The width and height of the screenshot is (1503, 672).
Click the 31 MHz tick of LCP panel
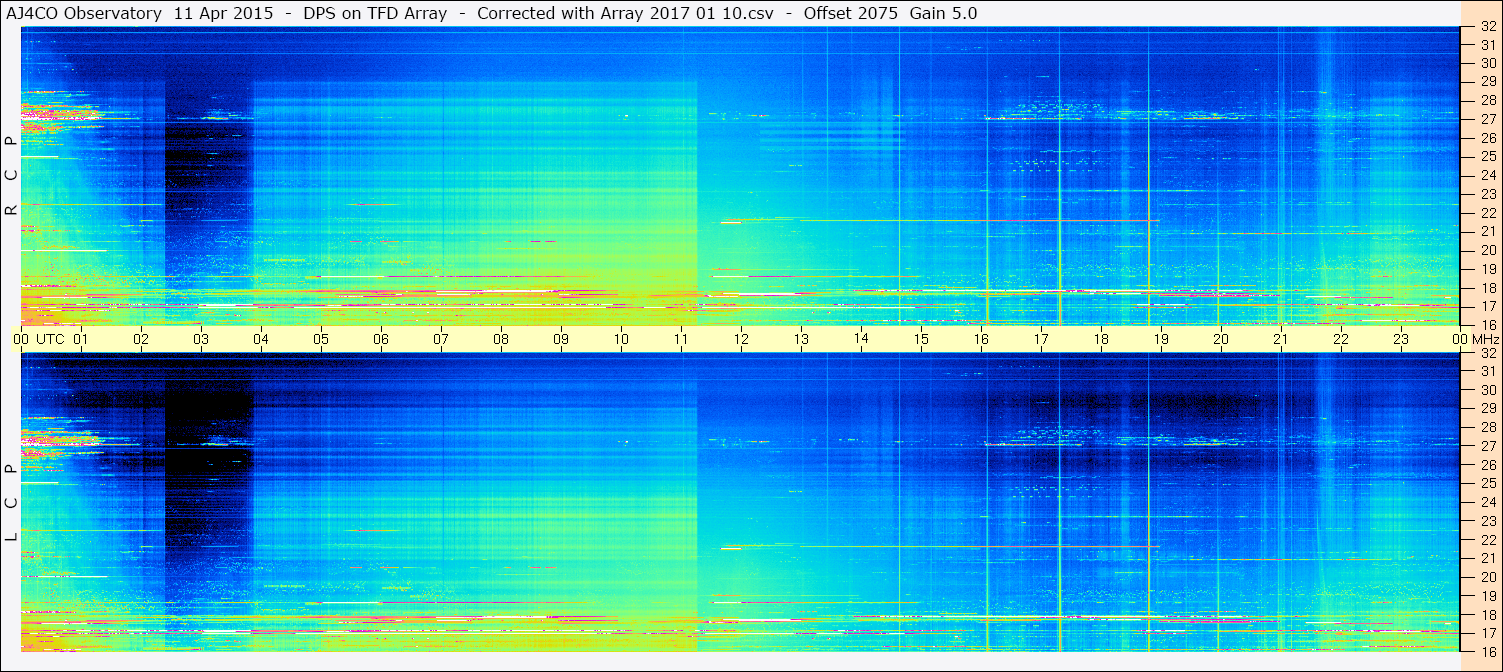pyautogui.click(x=1487, y=372)
